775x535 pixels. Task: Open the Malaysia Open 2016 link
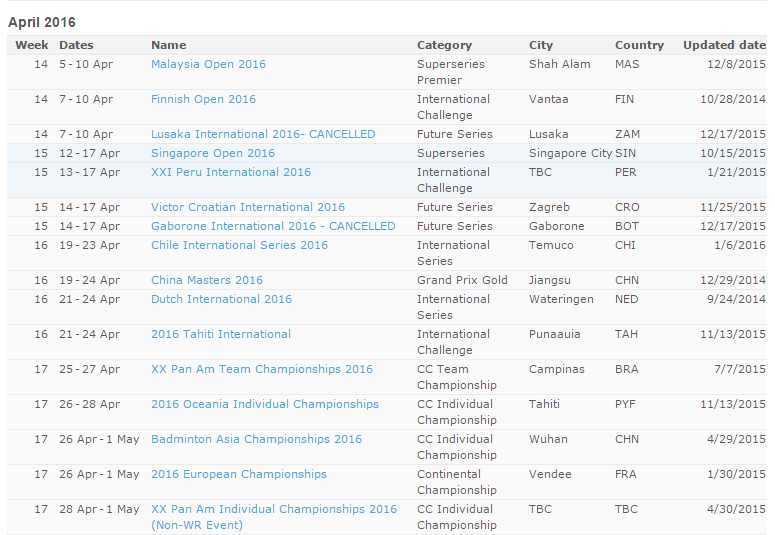pyautogui.click(x=208, y=64)
